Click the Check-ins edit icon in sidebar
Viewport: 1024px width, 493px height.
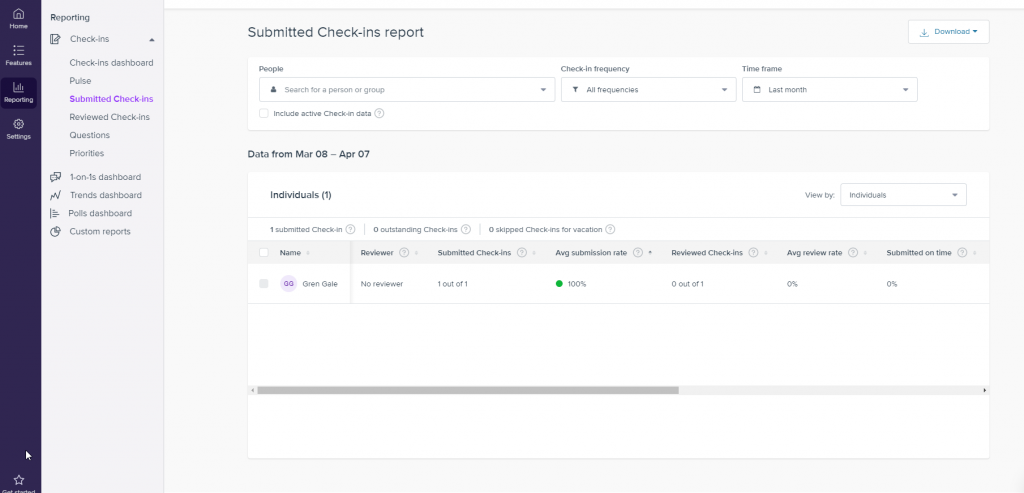(x=56, y=39)
